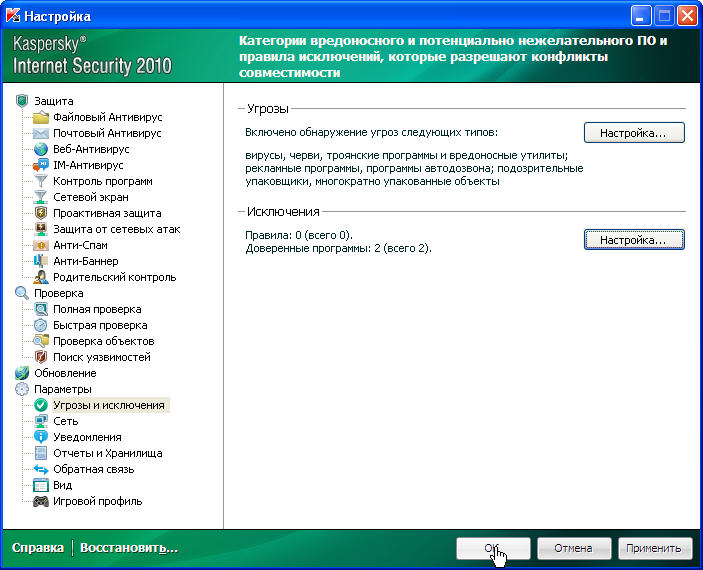
Task: Confirm with the OK button
Action: 493,548
